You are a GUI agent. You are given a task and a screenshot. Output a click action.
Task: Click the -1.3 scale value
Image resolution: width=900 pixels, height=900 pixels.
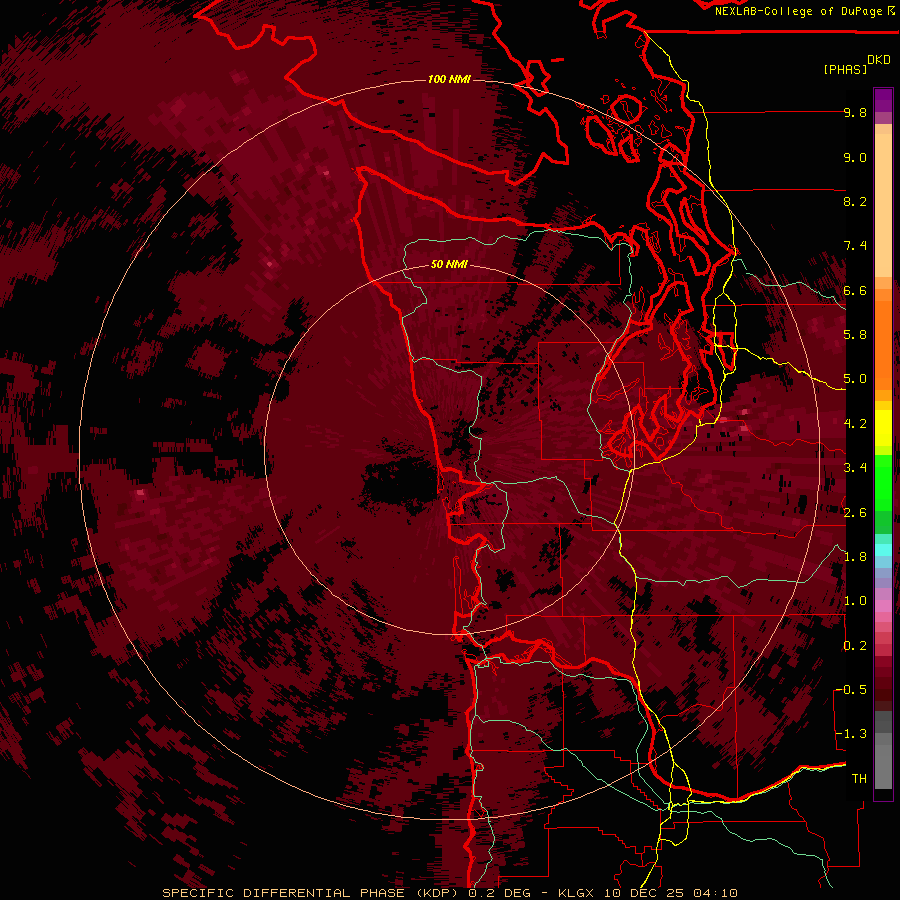[x=852, y=734]
